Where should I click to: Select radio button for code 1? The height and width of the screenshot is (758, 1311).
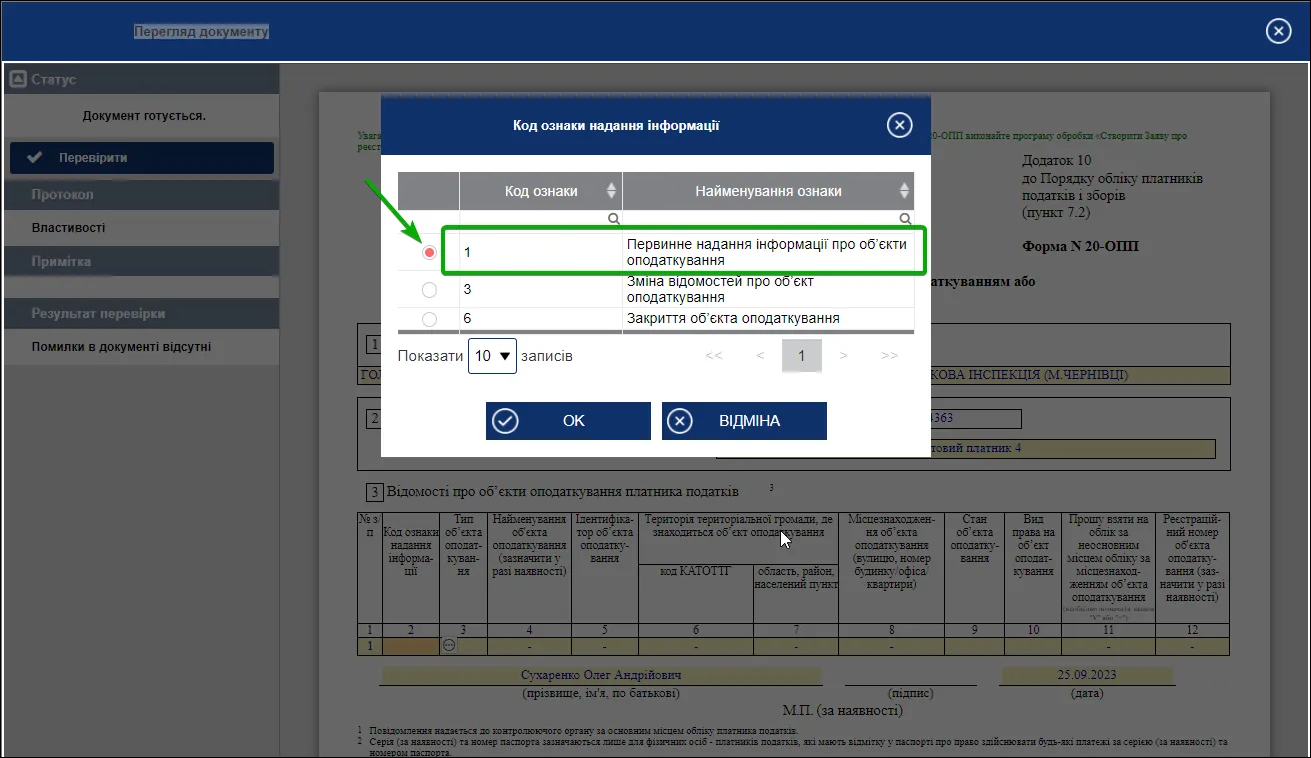click(430, 253)
